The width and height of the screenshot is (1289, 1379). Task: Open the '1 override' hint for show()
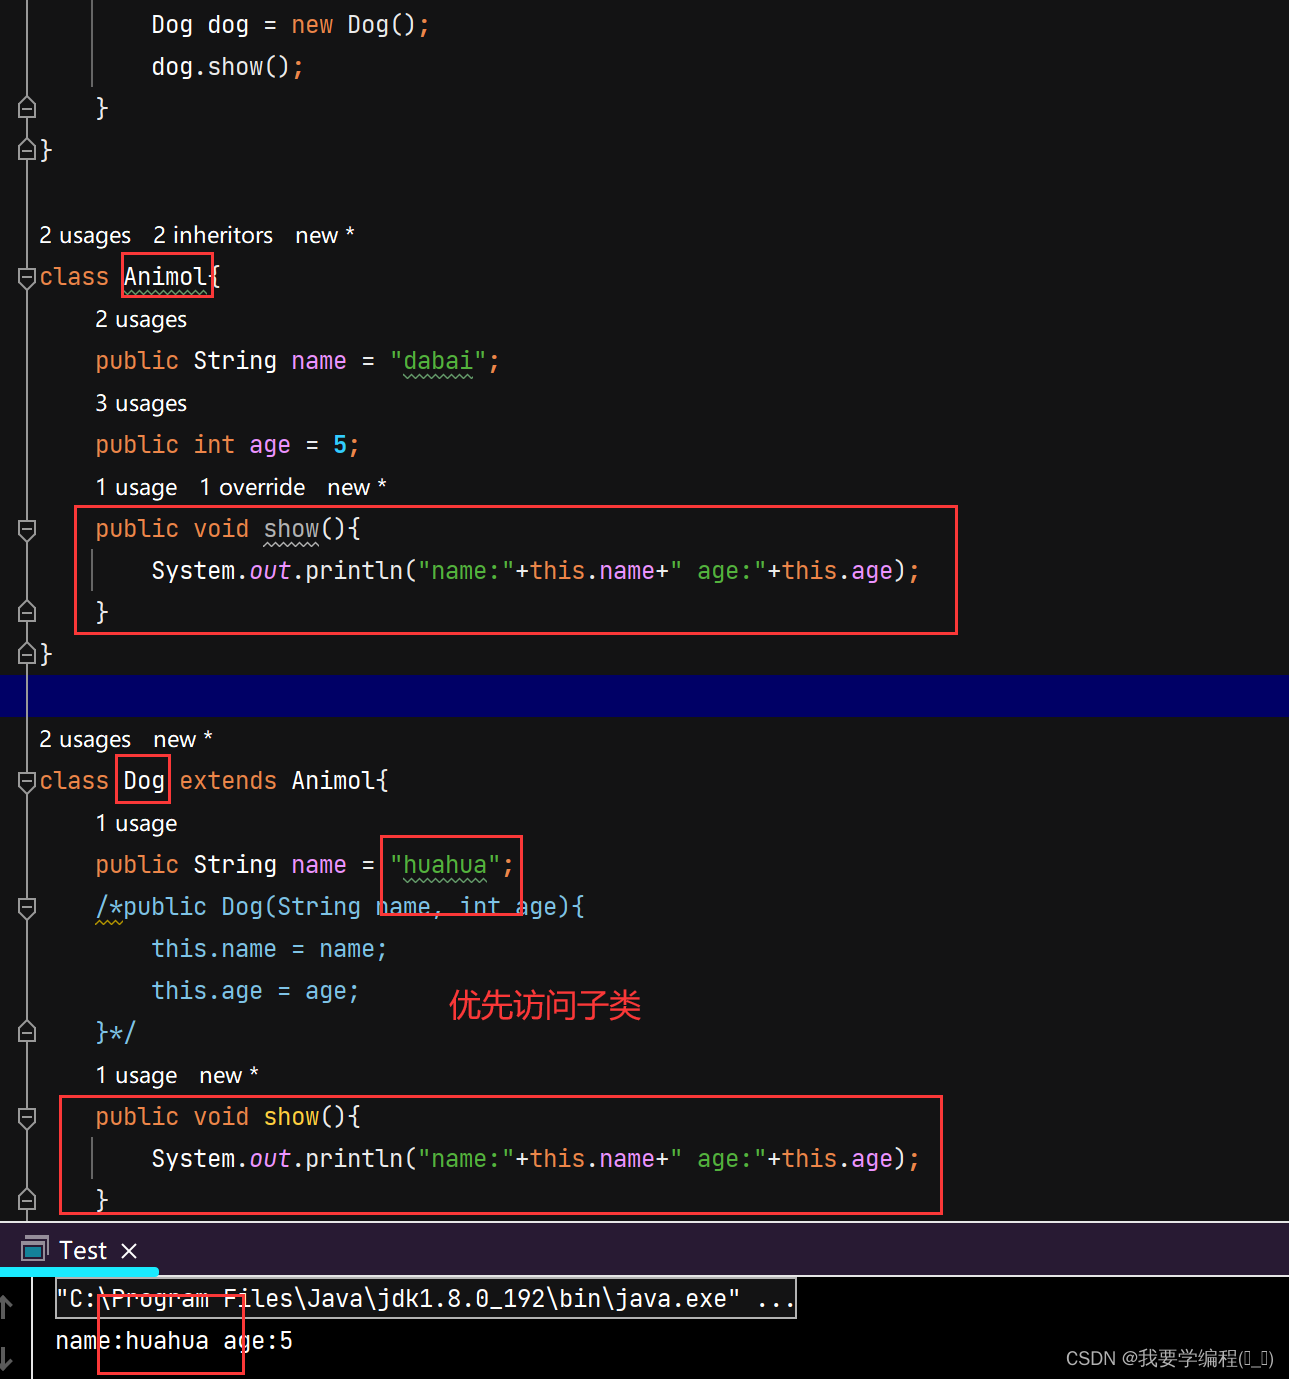coord(252,488)
